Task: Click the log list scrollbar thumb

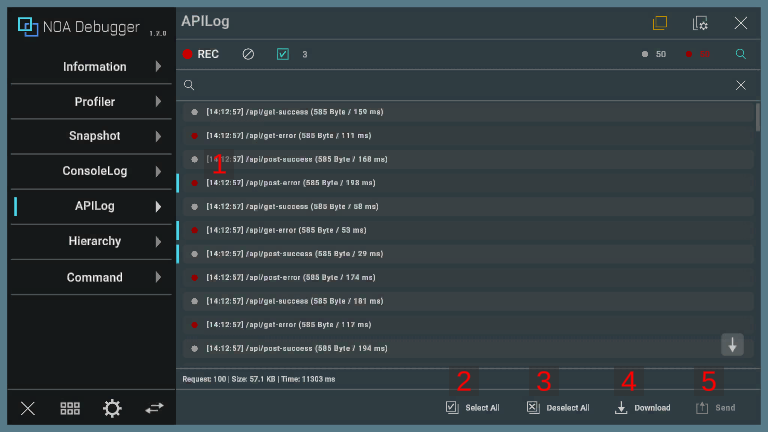Action: click(758, 117)
